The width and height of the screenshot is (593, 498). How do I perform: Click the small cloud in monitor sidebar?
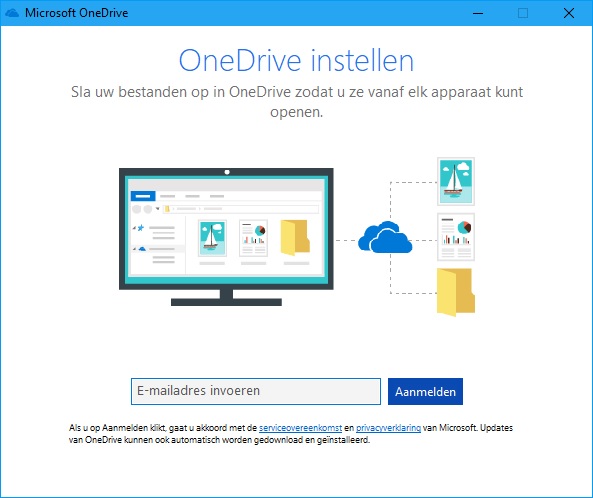click(142, 249)
